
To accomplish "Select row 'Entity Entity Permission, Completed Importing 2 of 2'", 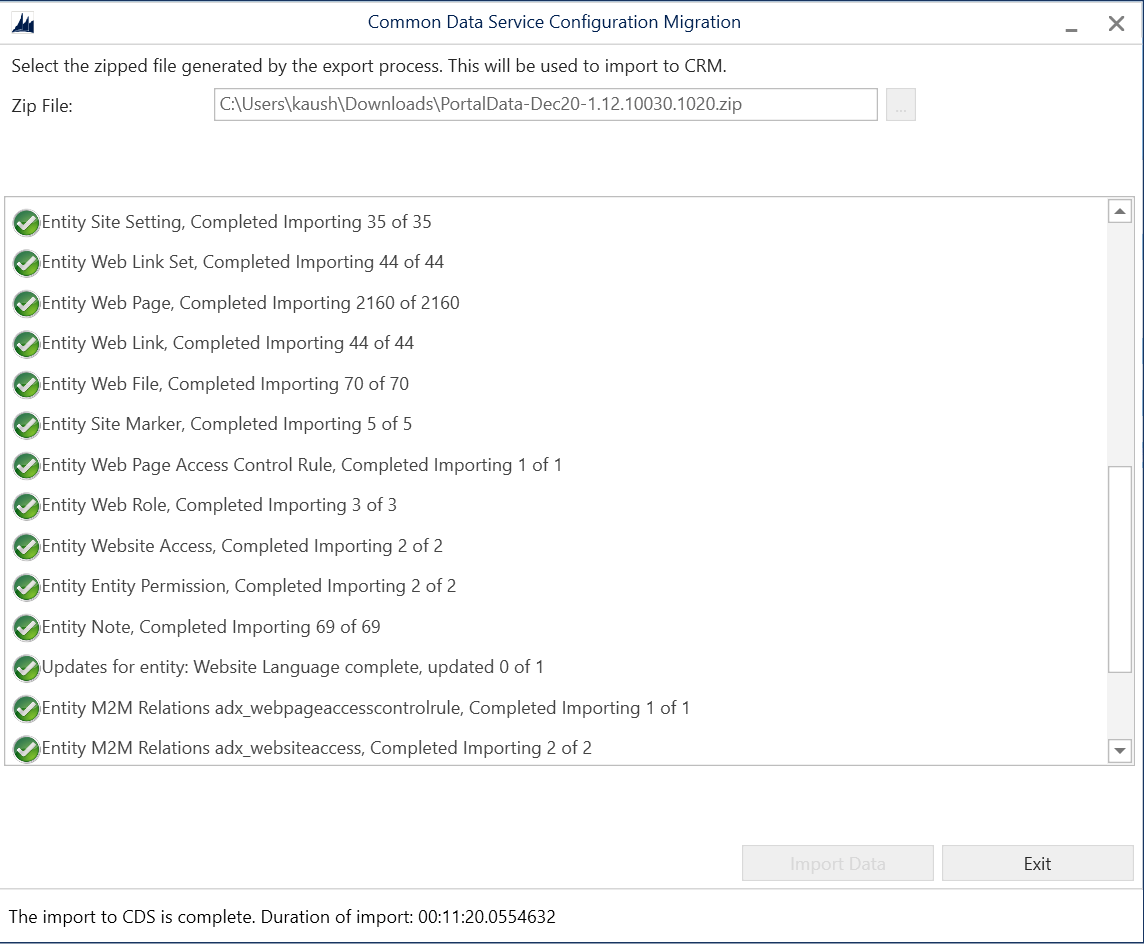I will (248, 586).
